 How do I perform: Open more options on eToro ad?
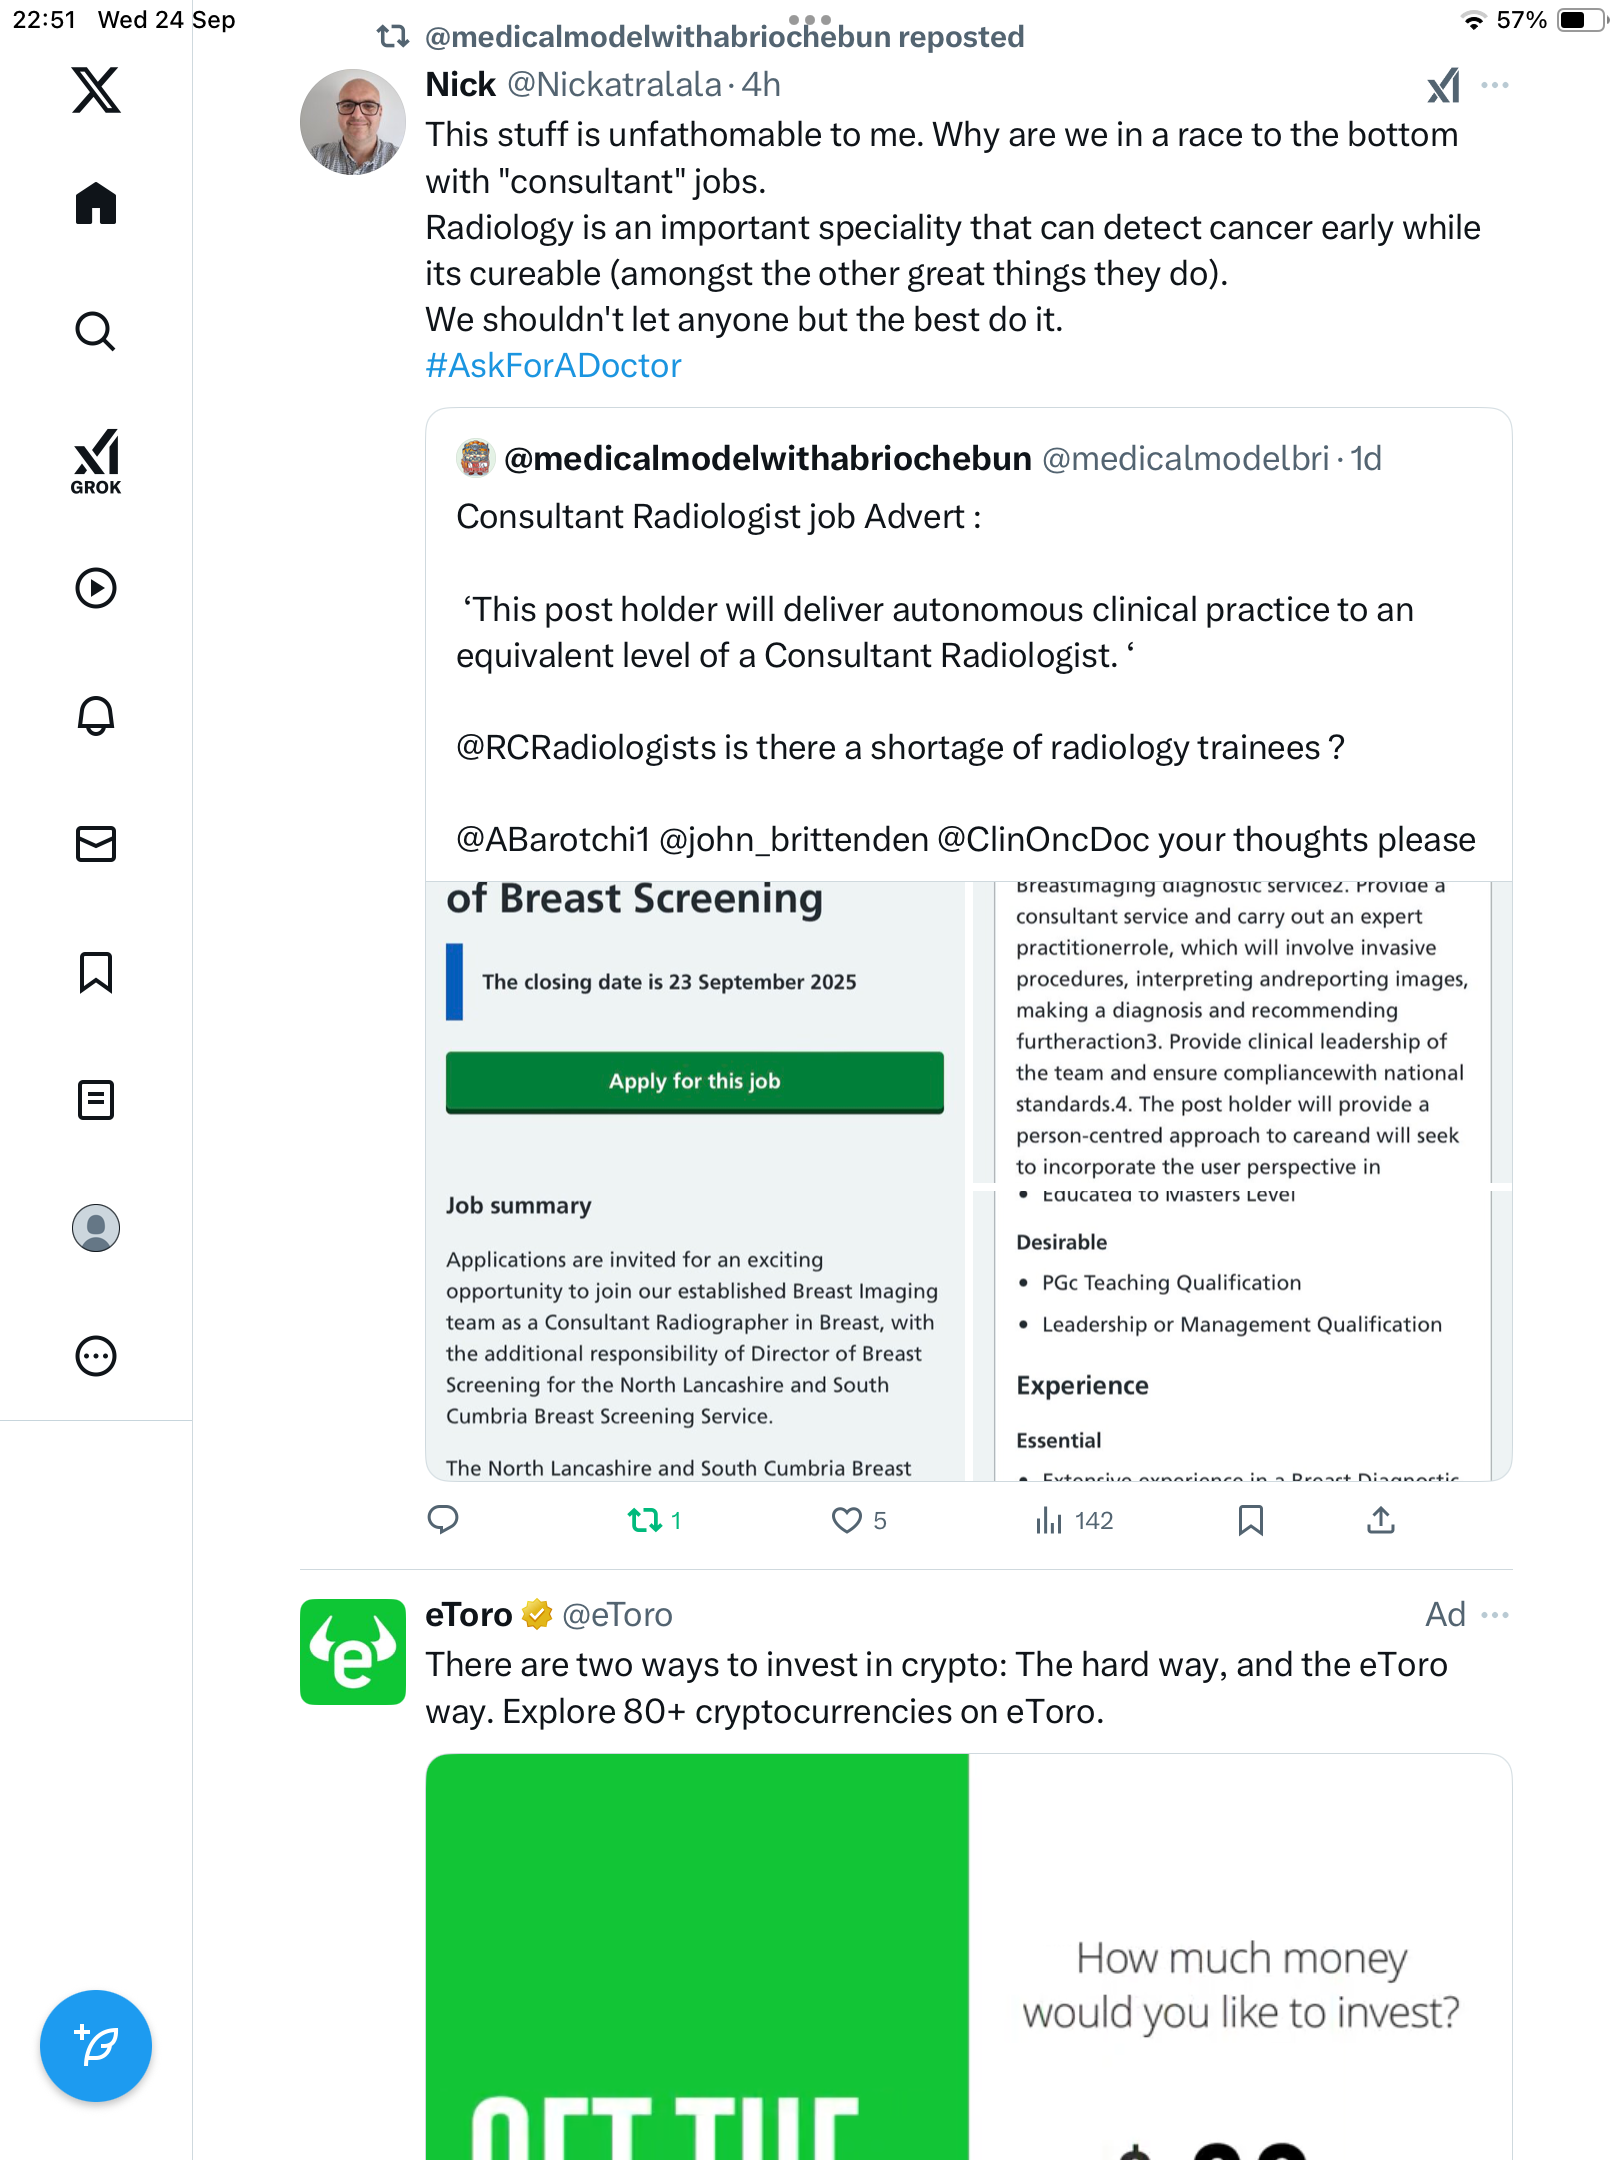coord(1495,1615)
